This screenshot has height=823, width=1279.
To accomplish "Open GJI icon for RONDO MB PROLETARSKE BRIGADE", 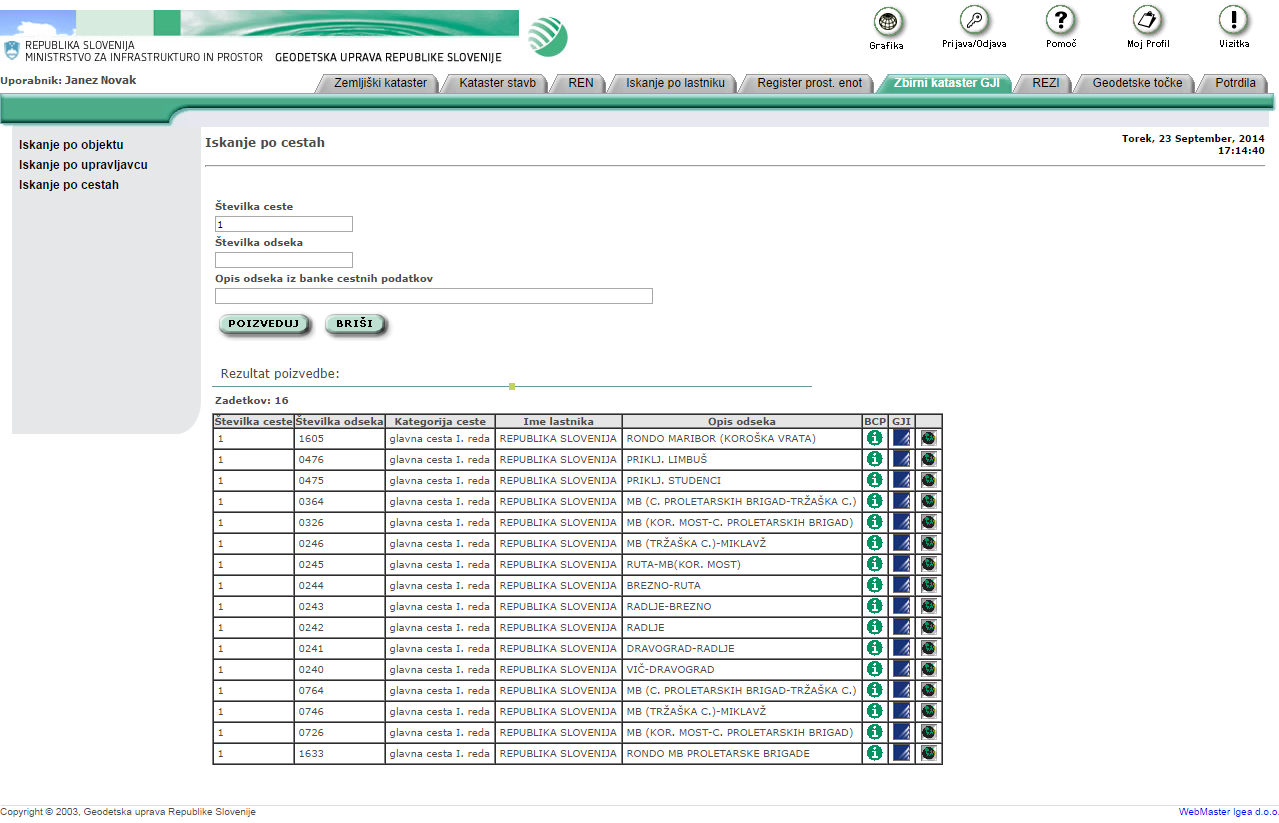I will click(902, 753).
